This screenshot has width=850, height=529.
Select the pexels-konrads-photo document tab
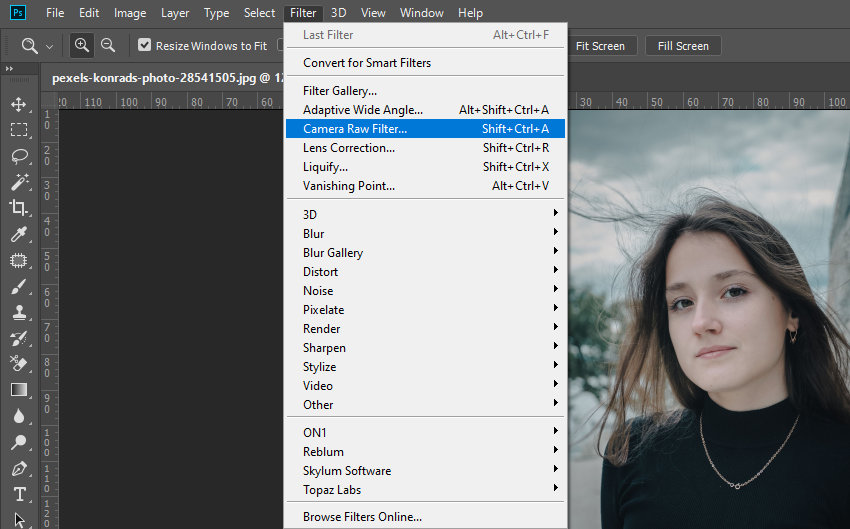coord(168,78)
